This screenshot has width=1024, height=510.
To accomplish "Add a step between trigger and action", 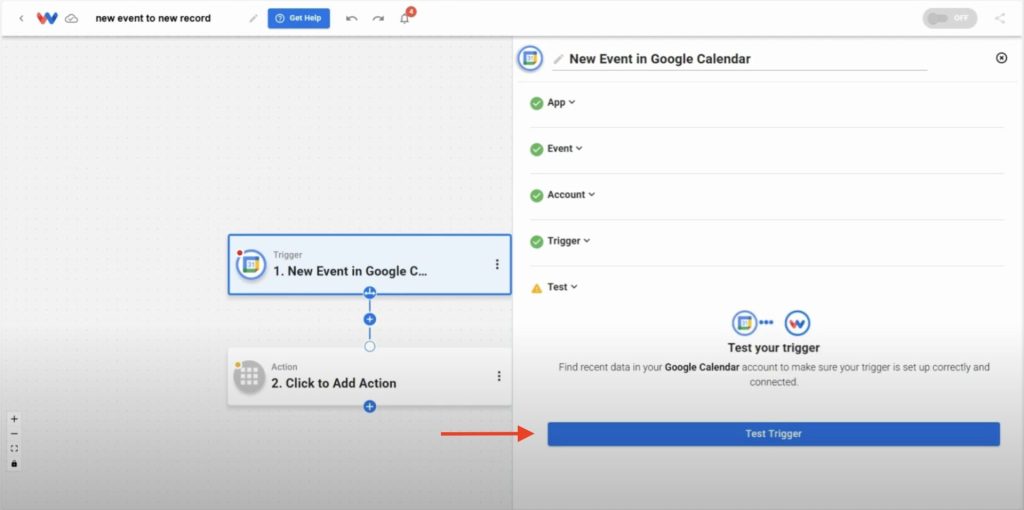I will click(x=370, y=319).
